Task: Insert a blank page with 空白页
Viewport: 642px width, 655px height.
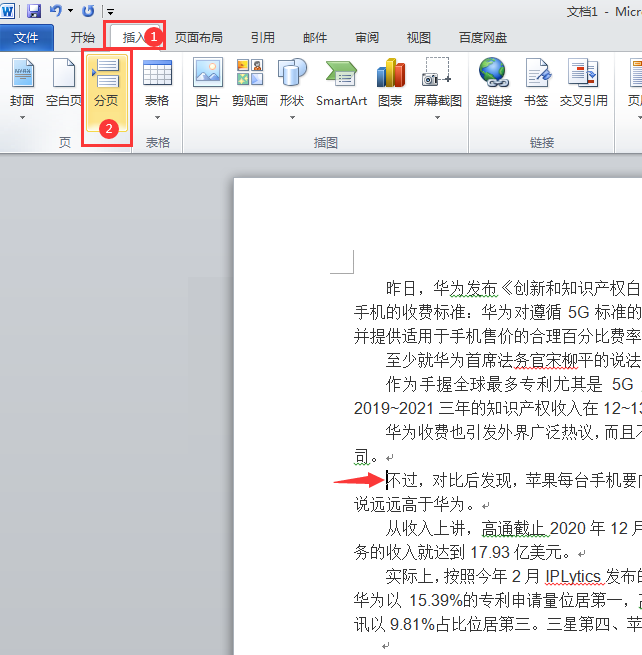Action: tap(63, 83)
